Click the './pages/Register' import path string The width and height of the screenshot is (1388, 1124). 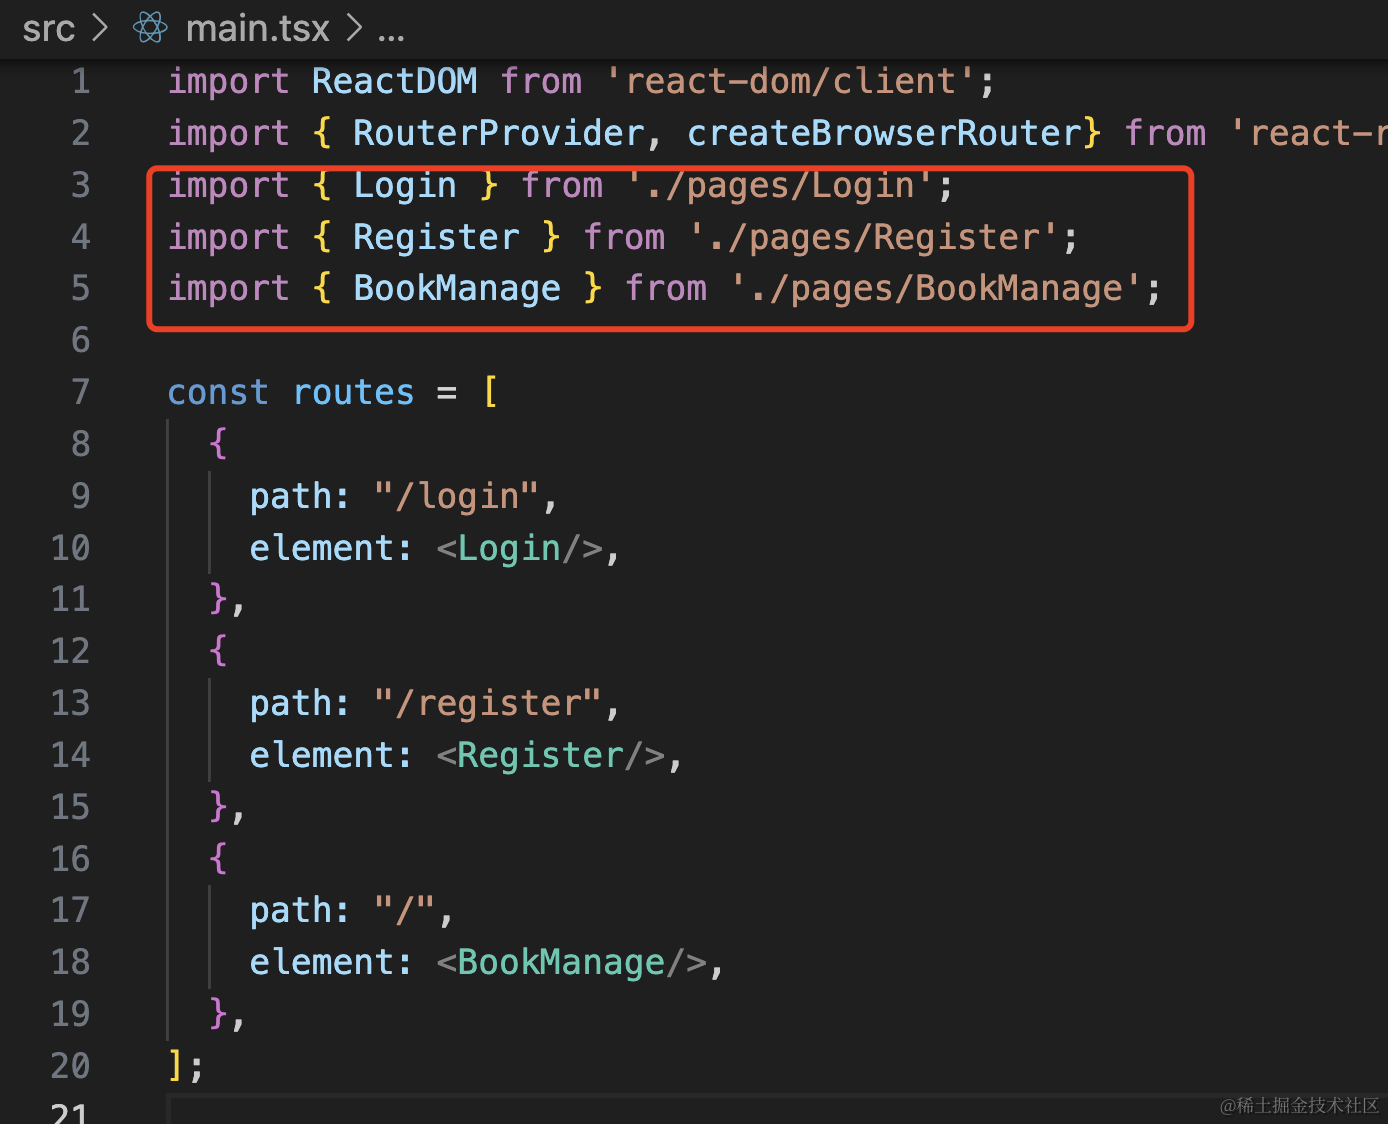click(x=873, y=237)
